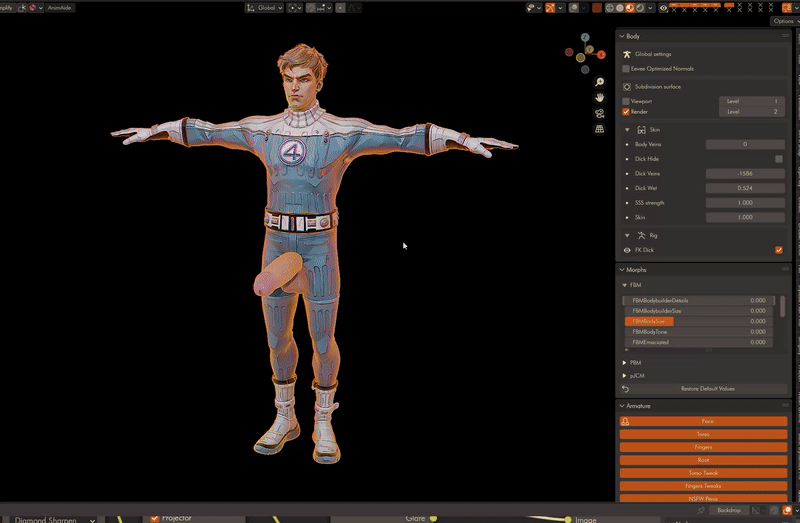Toggle proportional editing icon in header
The image size is (800, 523).
340,8
